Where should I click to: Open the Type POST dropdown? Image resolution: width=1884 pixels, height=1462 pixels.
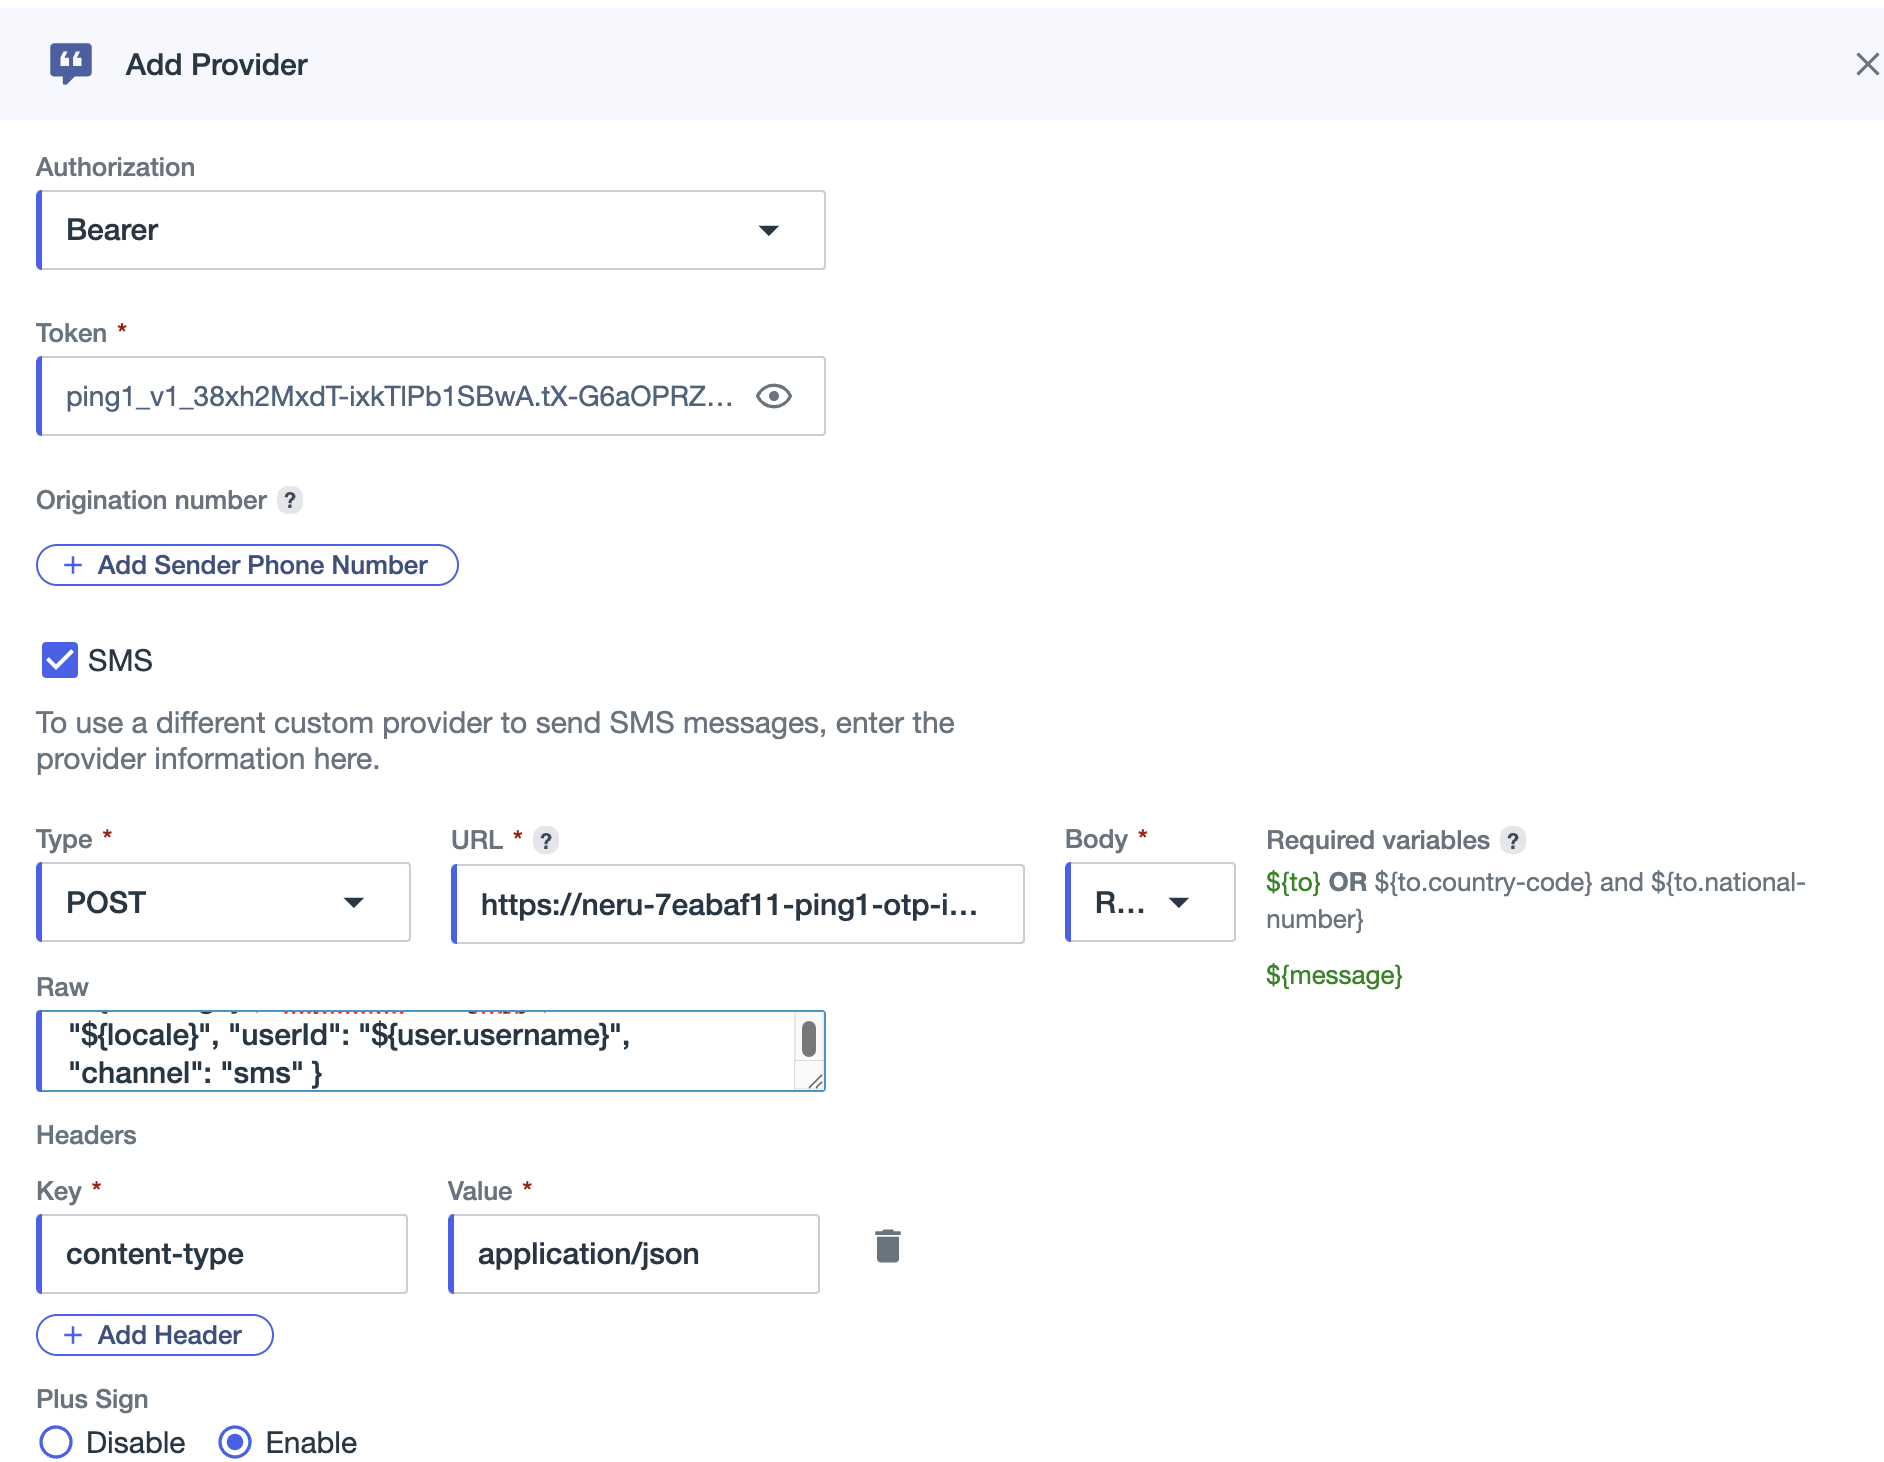click(224, 902)
